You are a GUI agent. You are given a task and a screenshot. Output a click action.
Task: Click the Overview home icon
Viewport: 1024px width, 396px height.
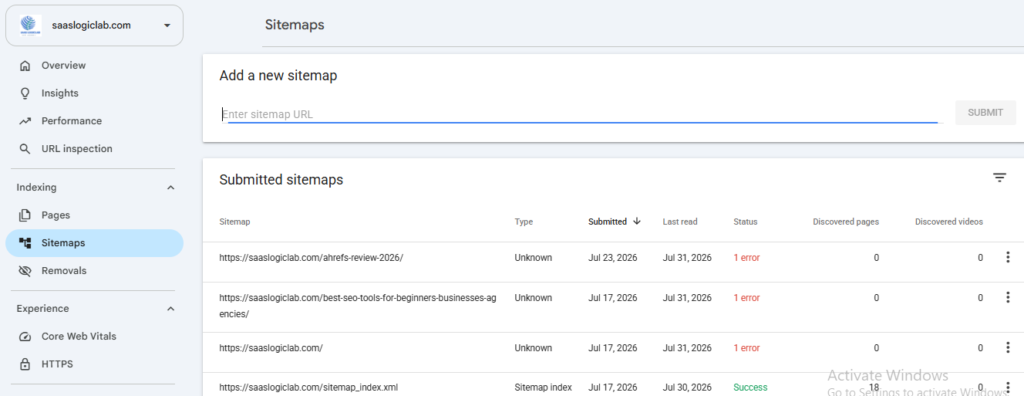point(25,65)
